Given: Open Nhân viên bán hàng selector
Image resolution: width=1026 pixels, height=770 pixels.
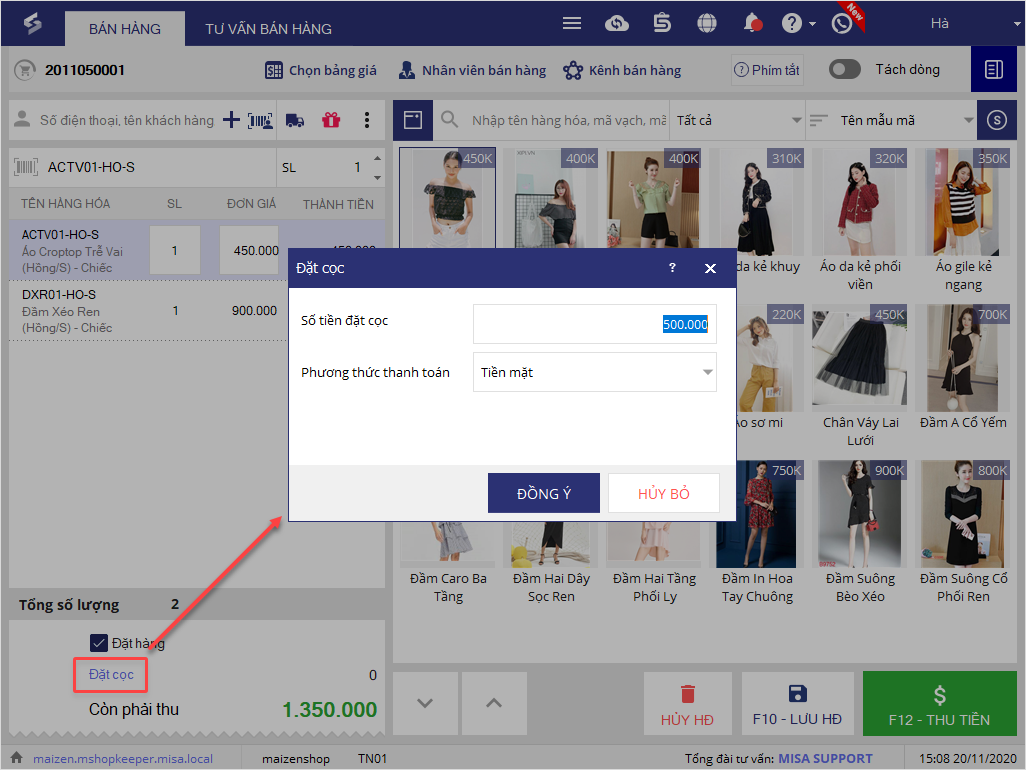Looking at the screenshot, I should click(x=472, y=70).
